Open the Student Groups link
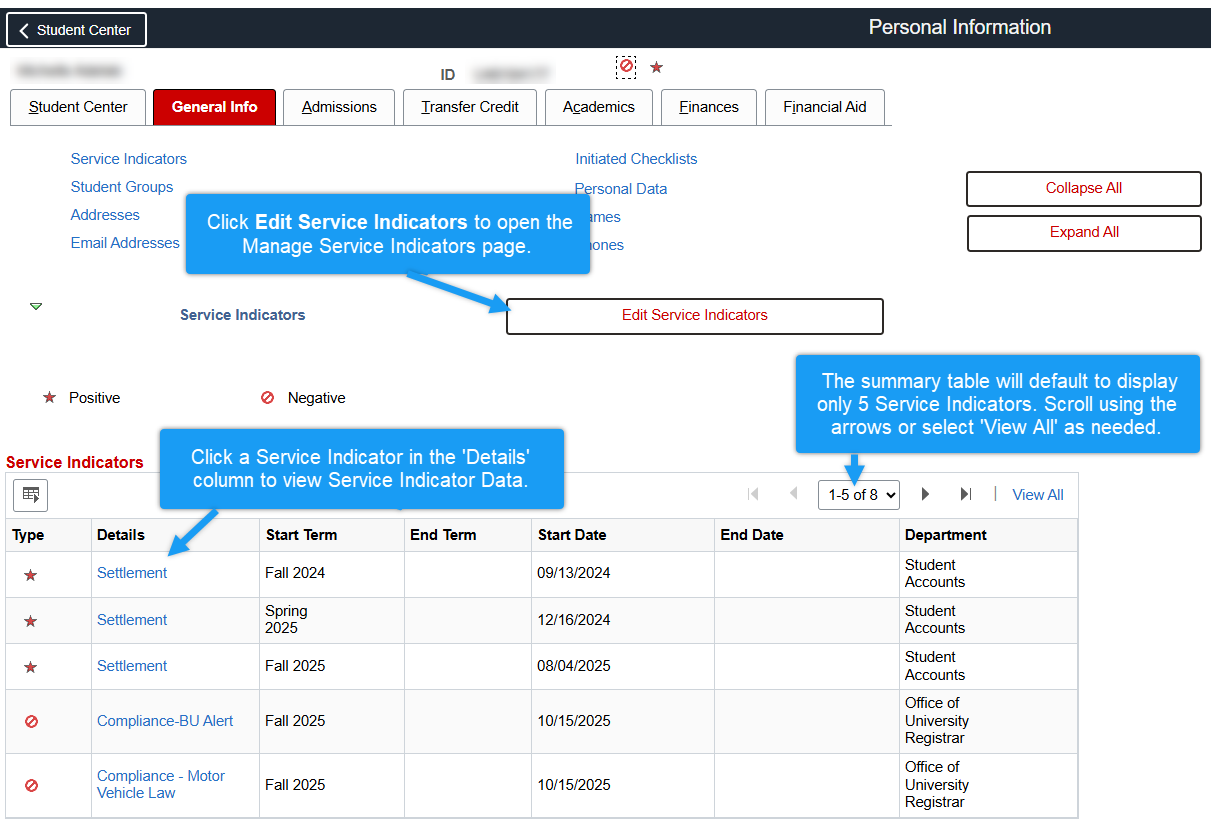 (x=122, y=187)
